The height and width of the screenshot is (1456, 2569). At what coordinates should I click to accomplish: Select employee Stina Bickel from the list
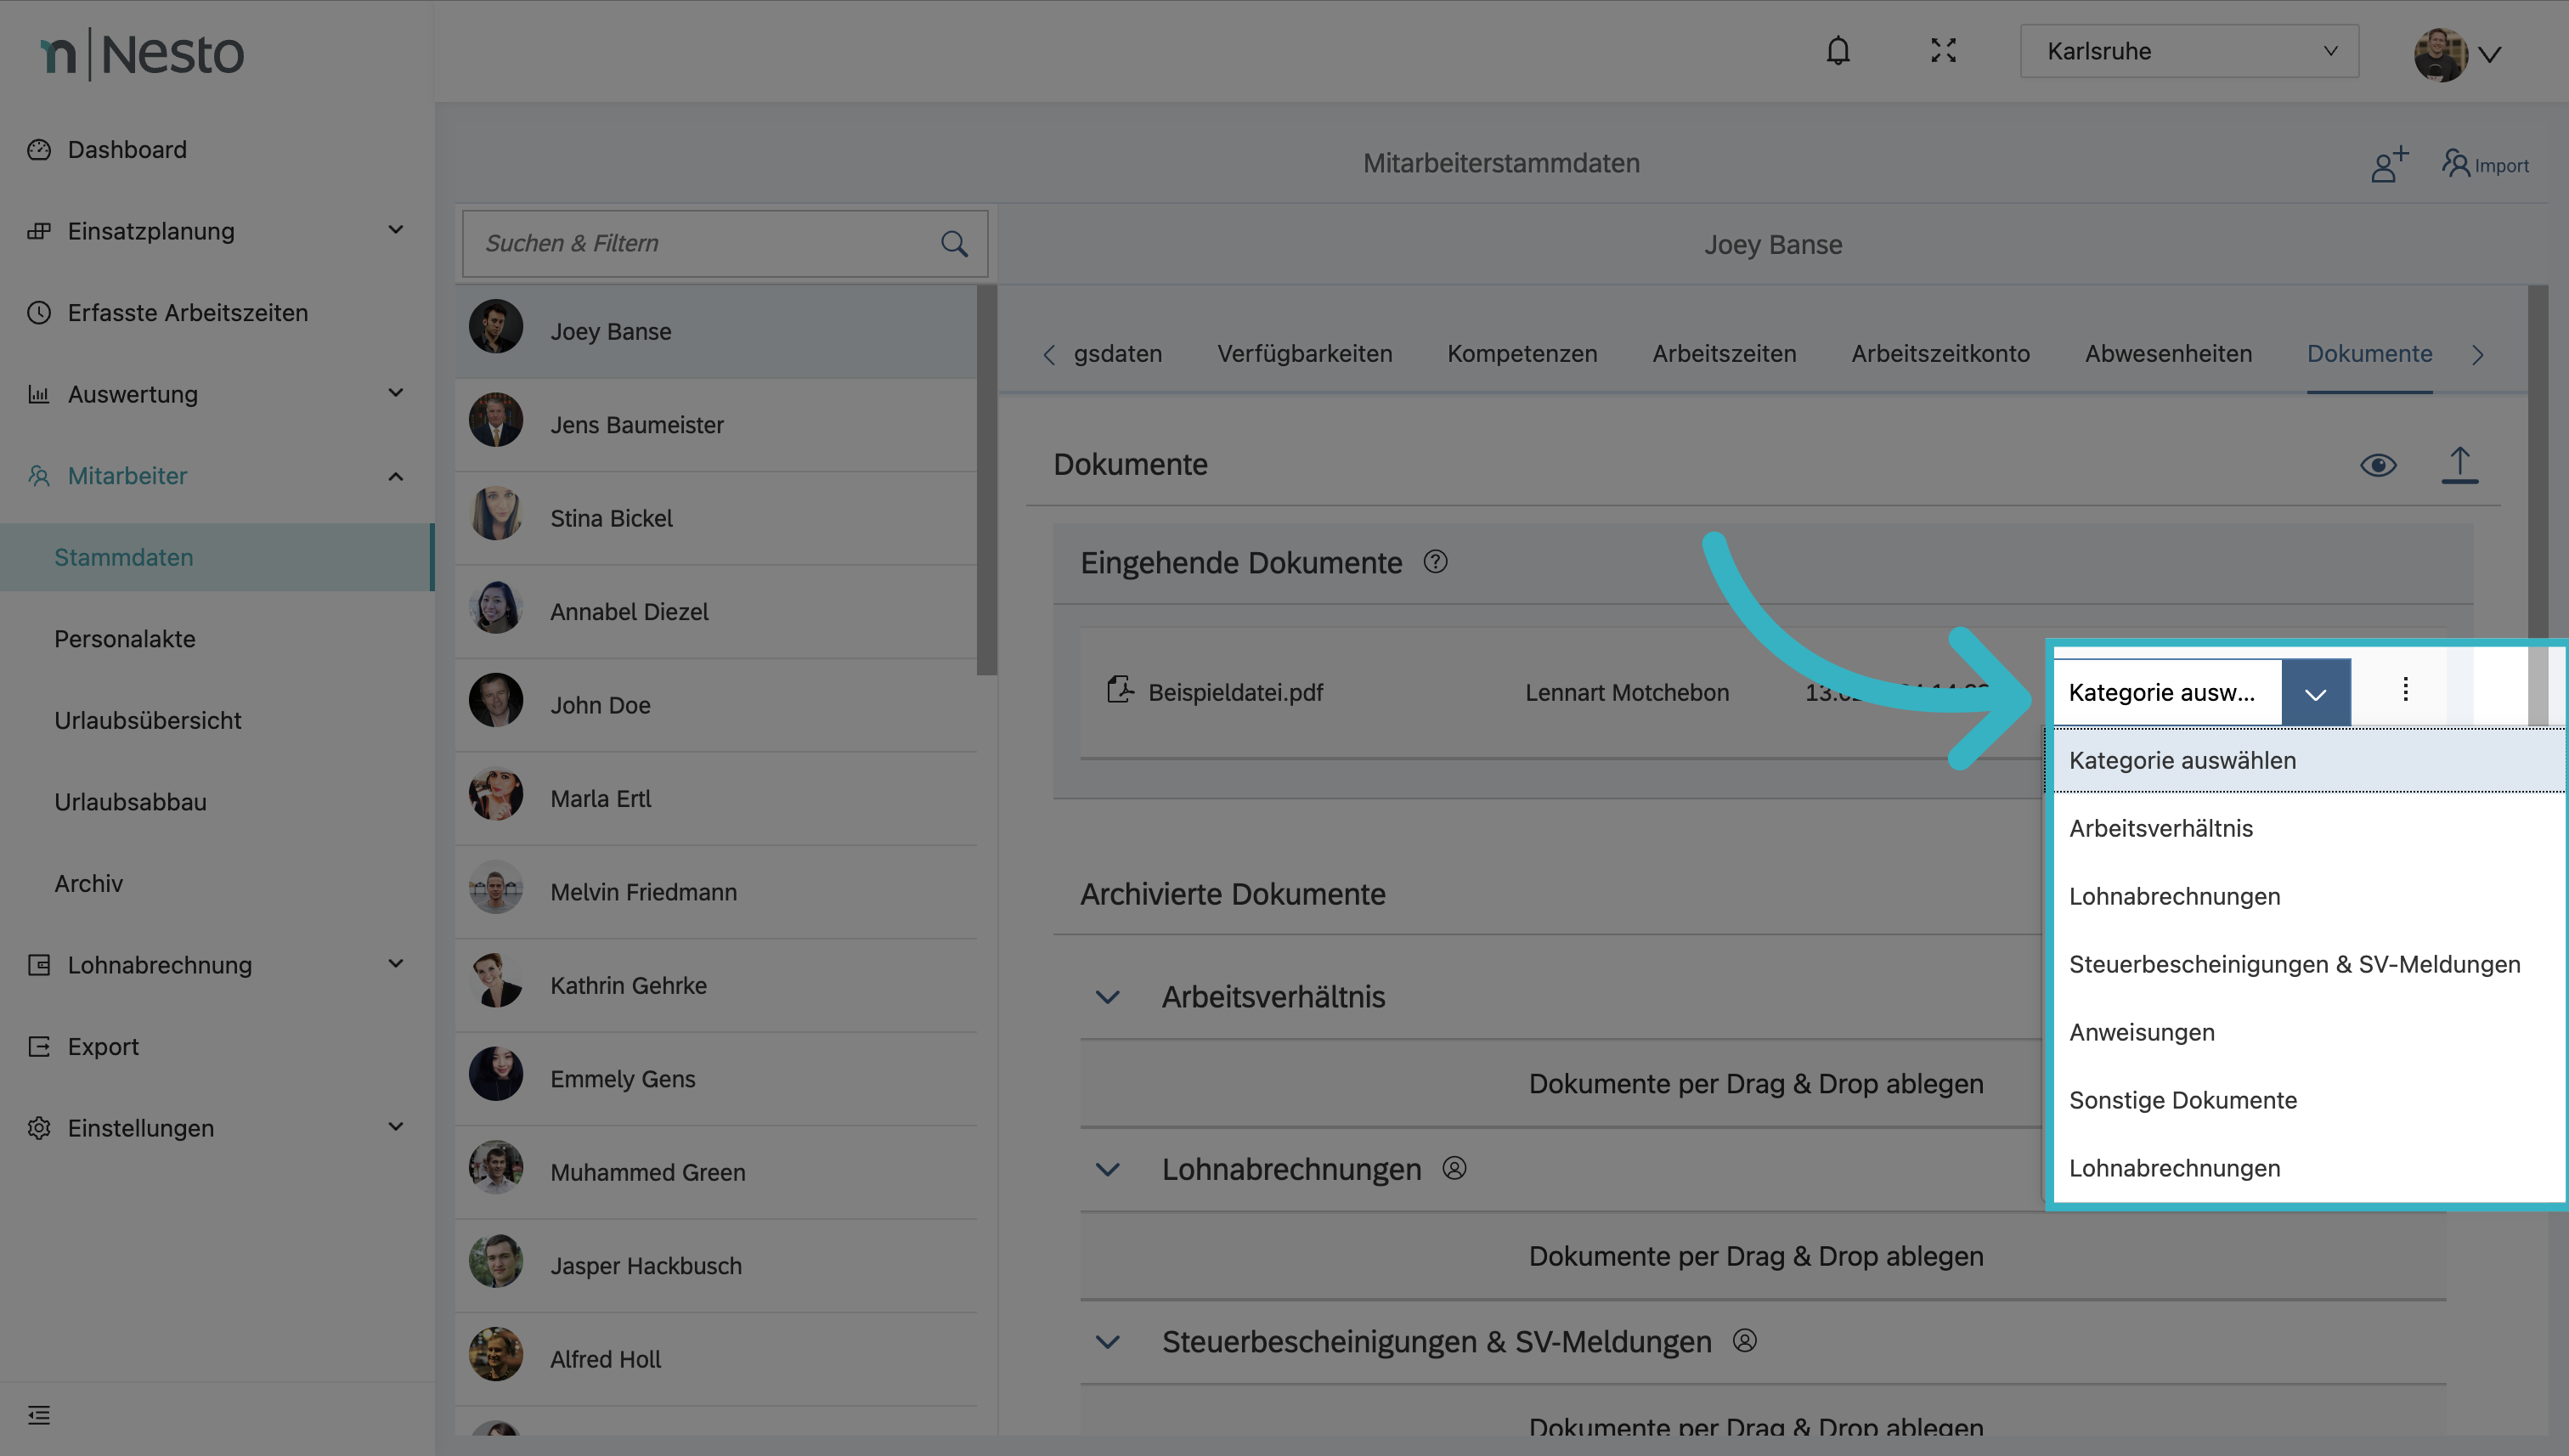coord(611,518)
